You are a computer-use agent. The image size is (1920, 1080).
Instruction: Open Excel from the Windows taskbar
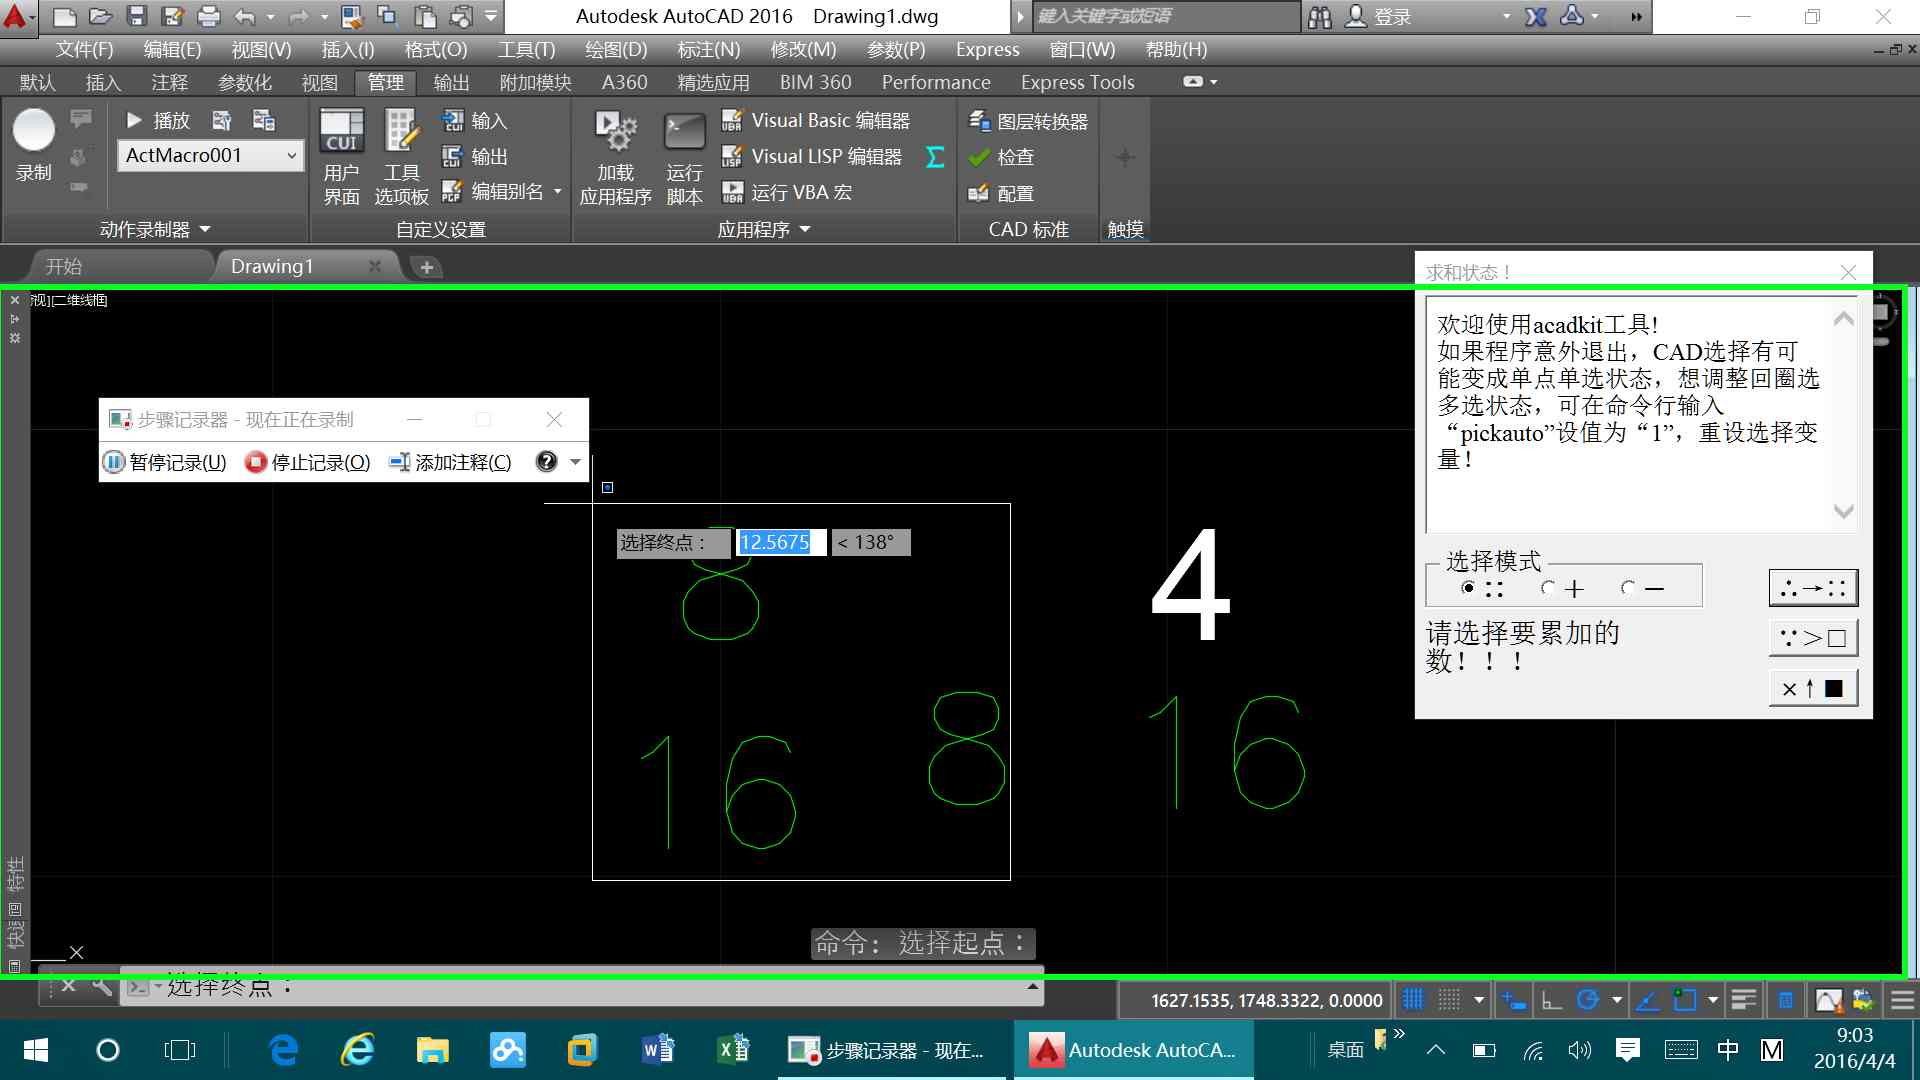pos(733,1050)
